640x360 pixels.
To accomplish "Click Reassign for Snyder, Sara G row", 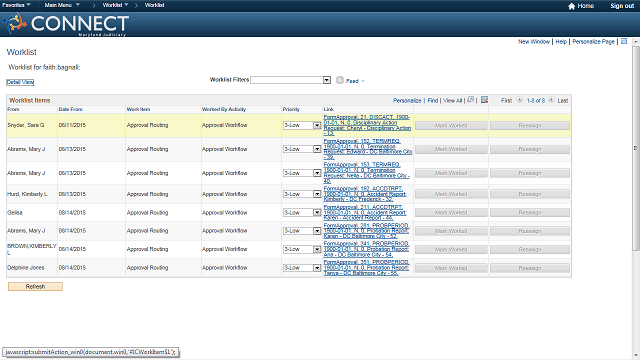I will (x=530, y=126).
